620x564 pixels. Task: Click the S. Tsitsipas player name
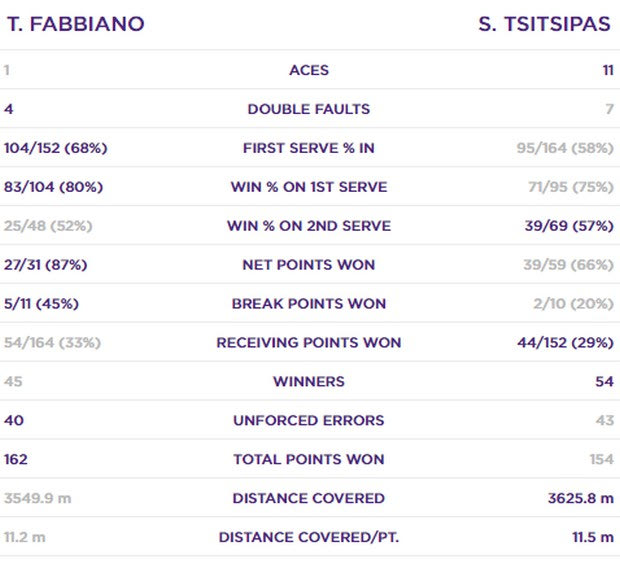click(x=544, y=24)
